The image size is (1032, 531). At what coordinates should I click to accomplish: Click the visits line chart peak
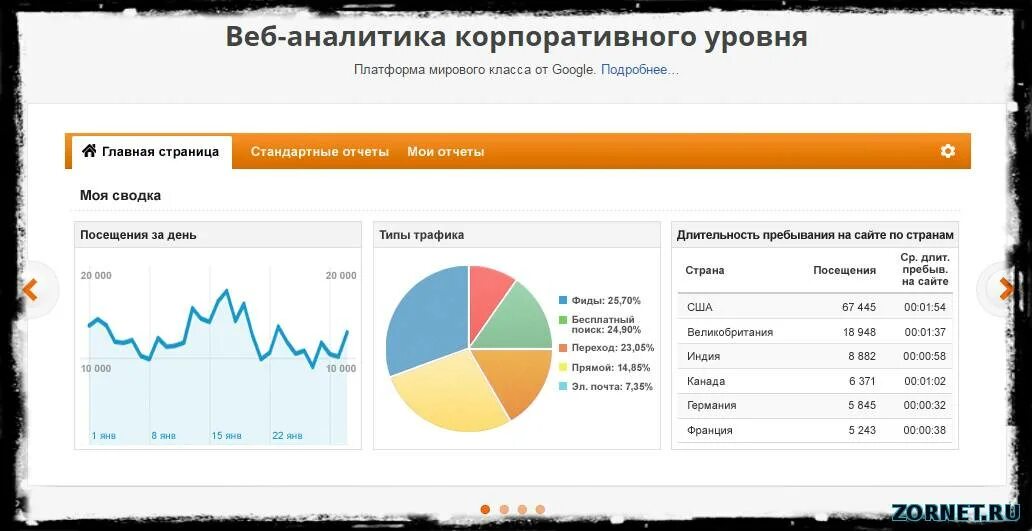(226, 290)
